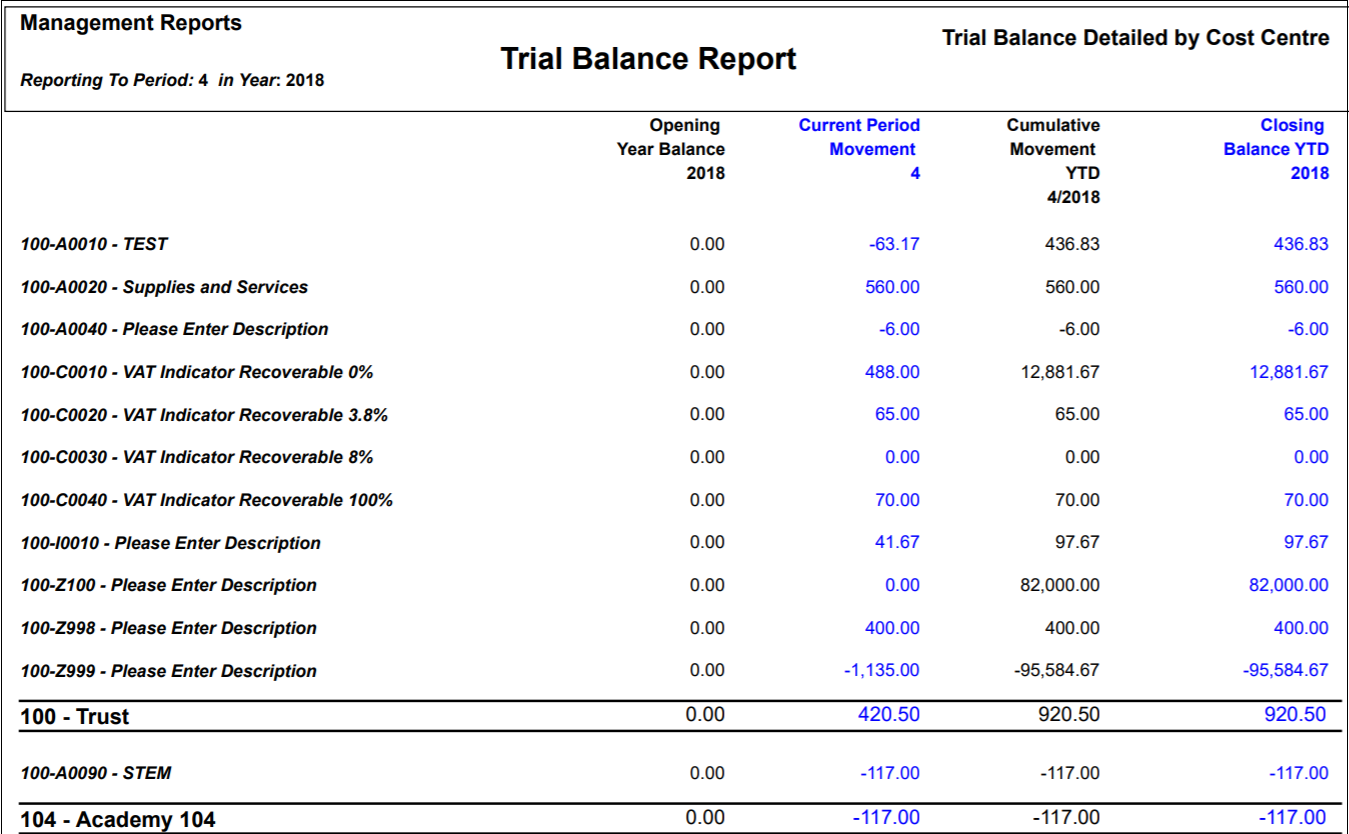
Task: Select 100-Z999 - Please Enter Description
Action: (168, 671)
